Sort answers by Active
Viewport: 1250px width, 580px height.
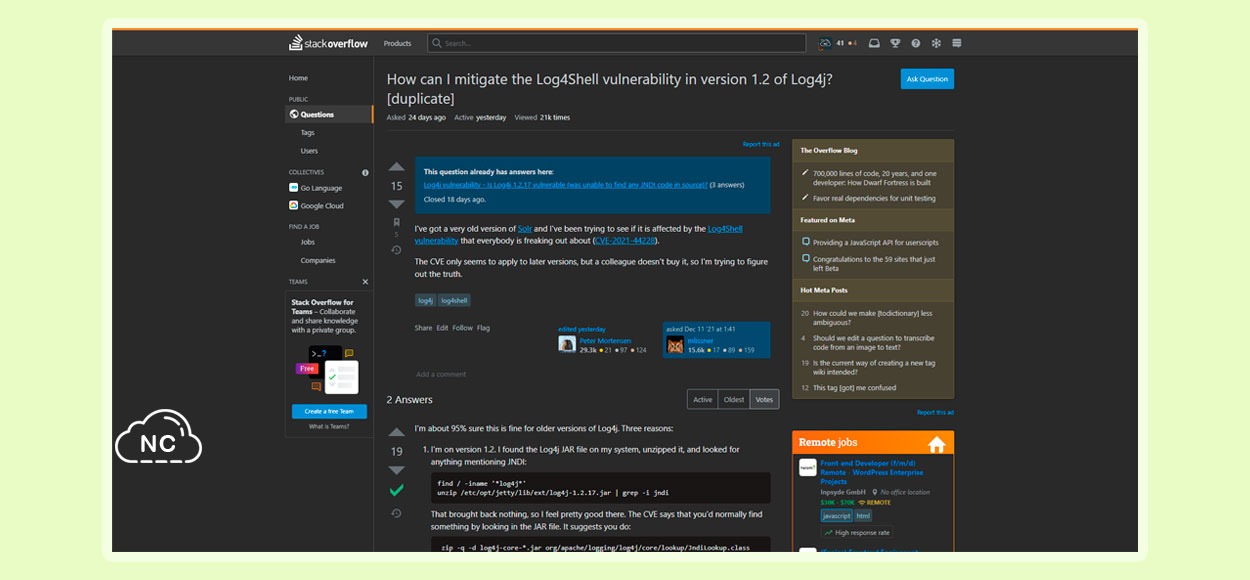point(703,400)
